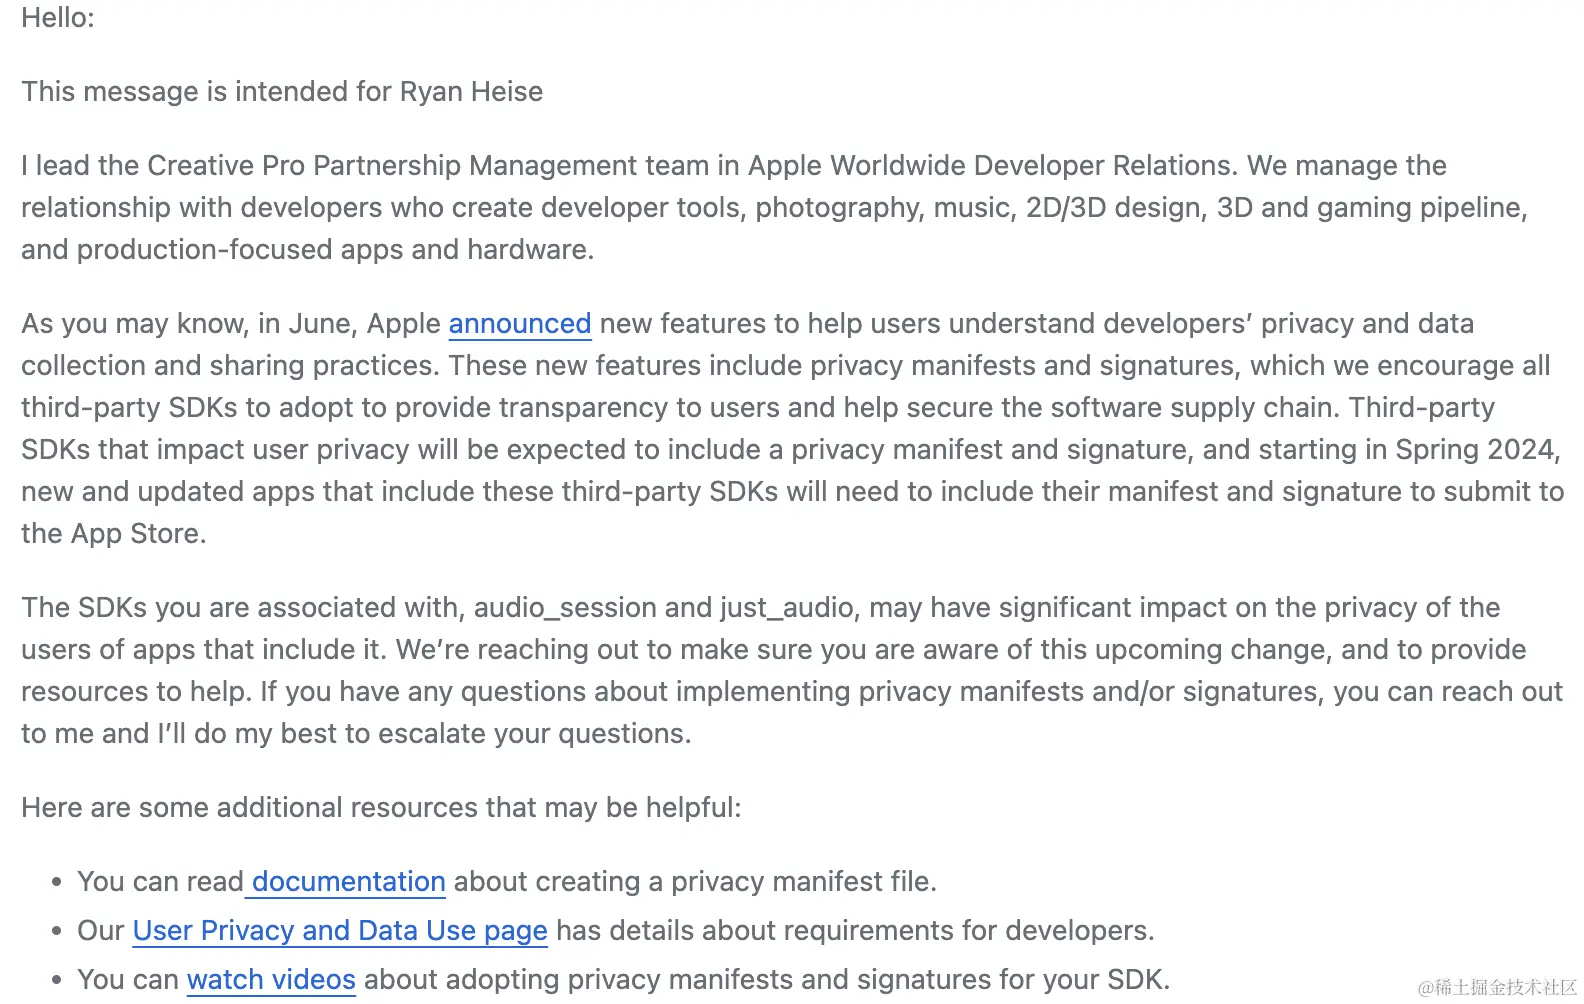Viewport: 1584px width, 1004px height.
Task: Click "and production-focused apps and hardware." line
Action: pos(308,250)
